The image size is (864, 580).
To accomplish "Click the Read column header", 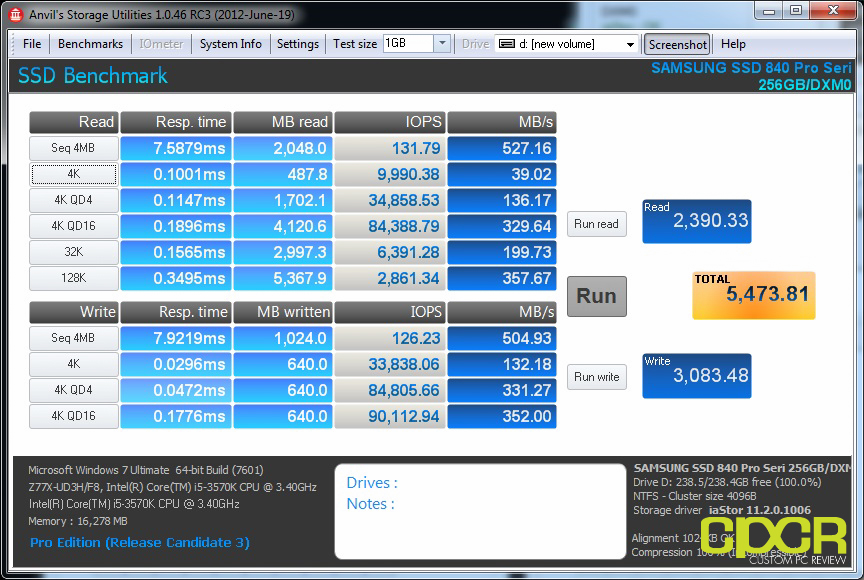I will point(73,122).
